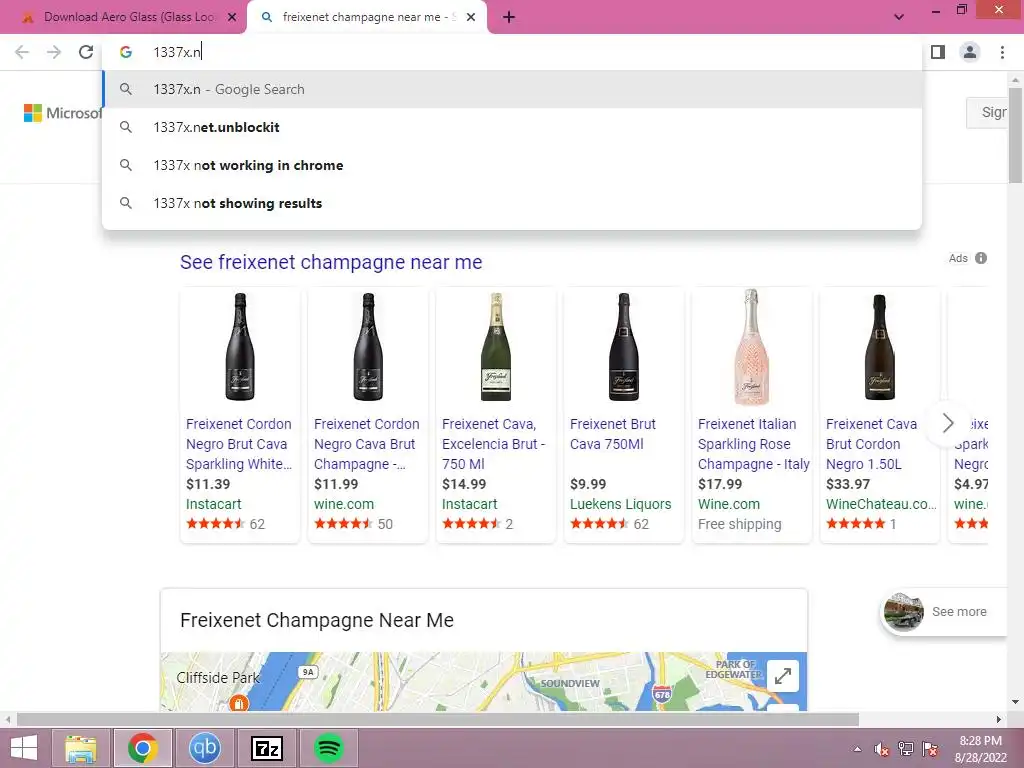This screenshot has height=768, width=1024.
Task: Open the Cordon Negro Brut Cava Sparkling White product
Action: pyautogui.click(x=238, y=444)
